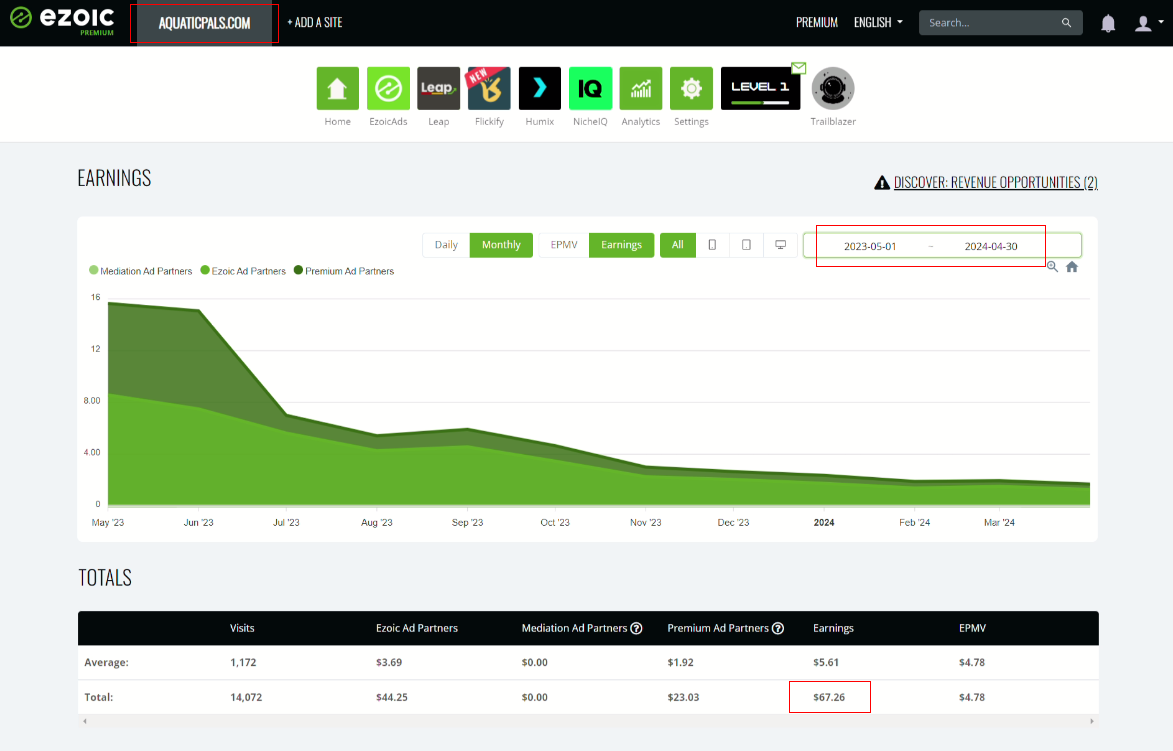This screenshot has width=1173, height=751.
Task: Open the Premium menu item
Action: (x=817, y=22)
